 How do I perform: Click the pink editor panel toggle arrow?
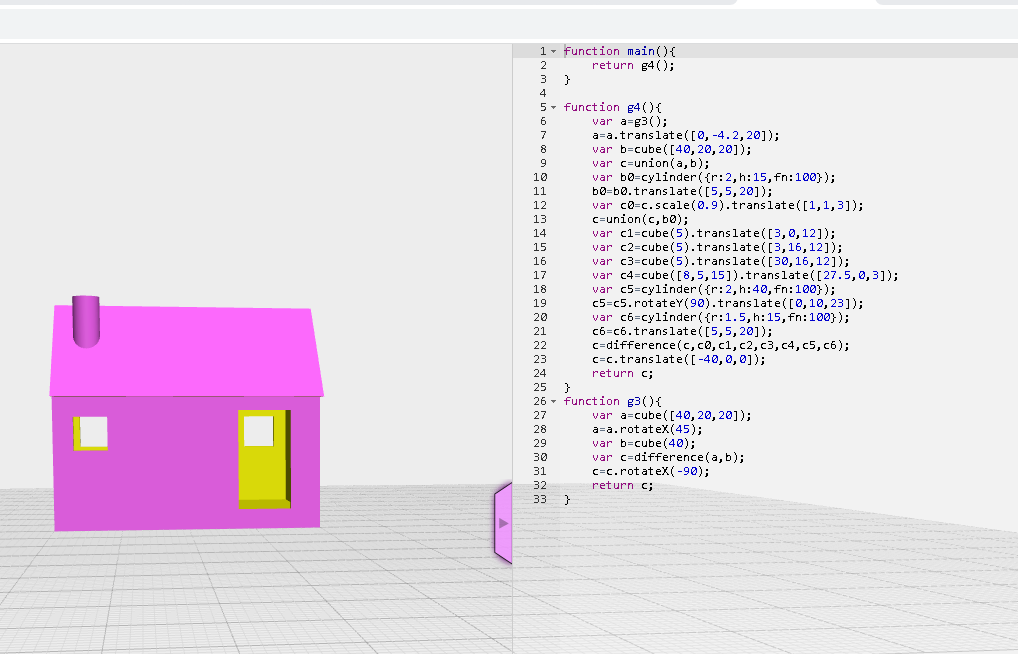coord(503,522)
